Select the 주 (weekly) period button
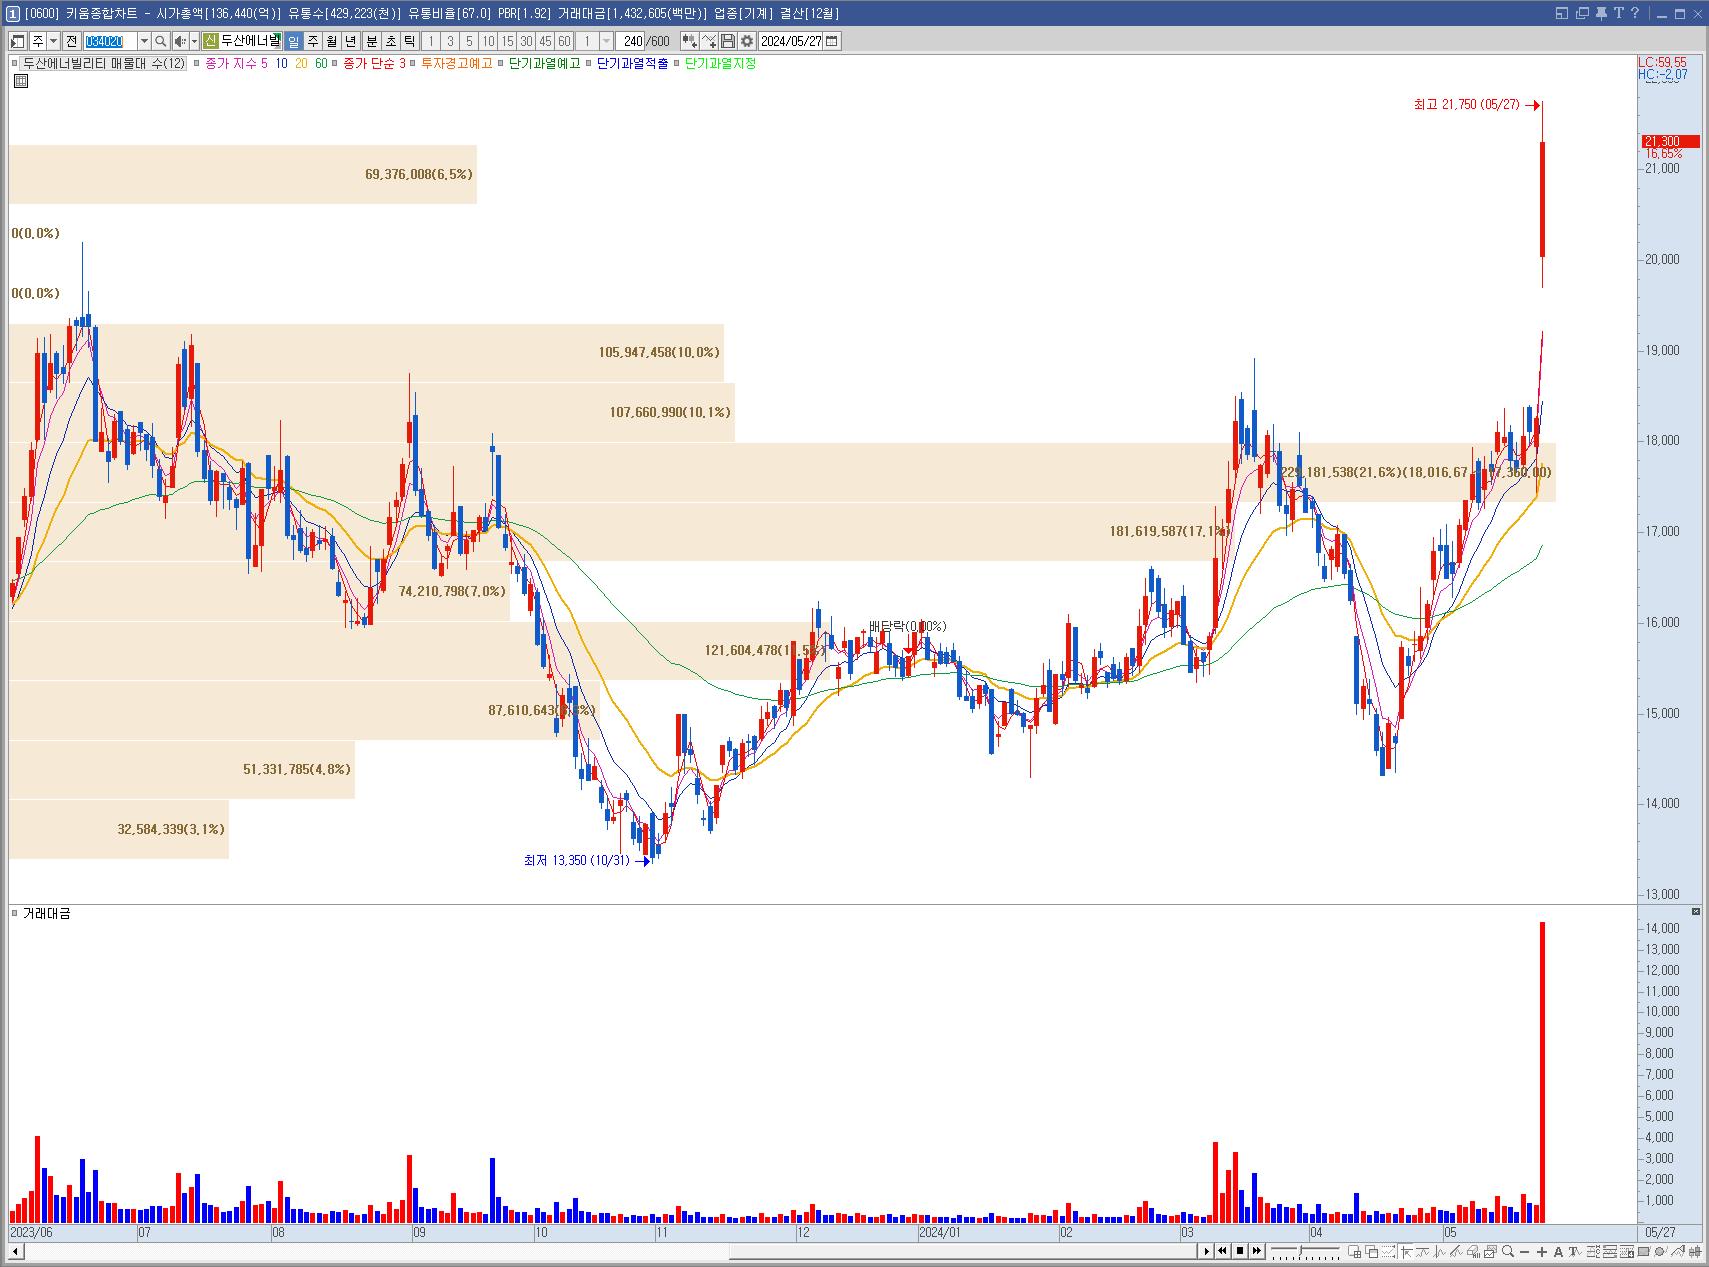The height and width of the screenshot is (1267, 1709). click(x=312, y=41)
